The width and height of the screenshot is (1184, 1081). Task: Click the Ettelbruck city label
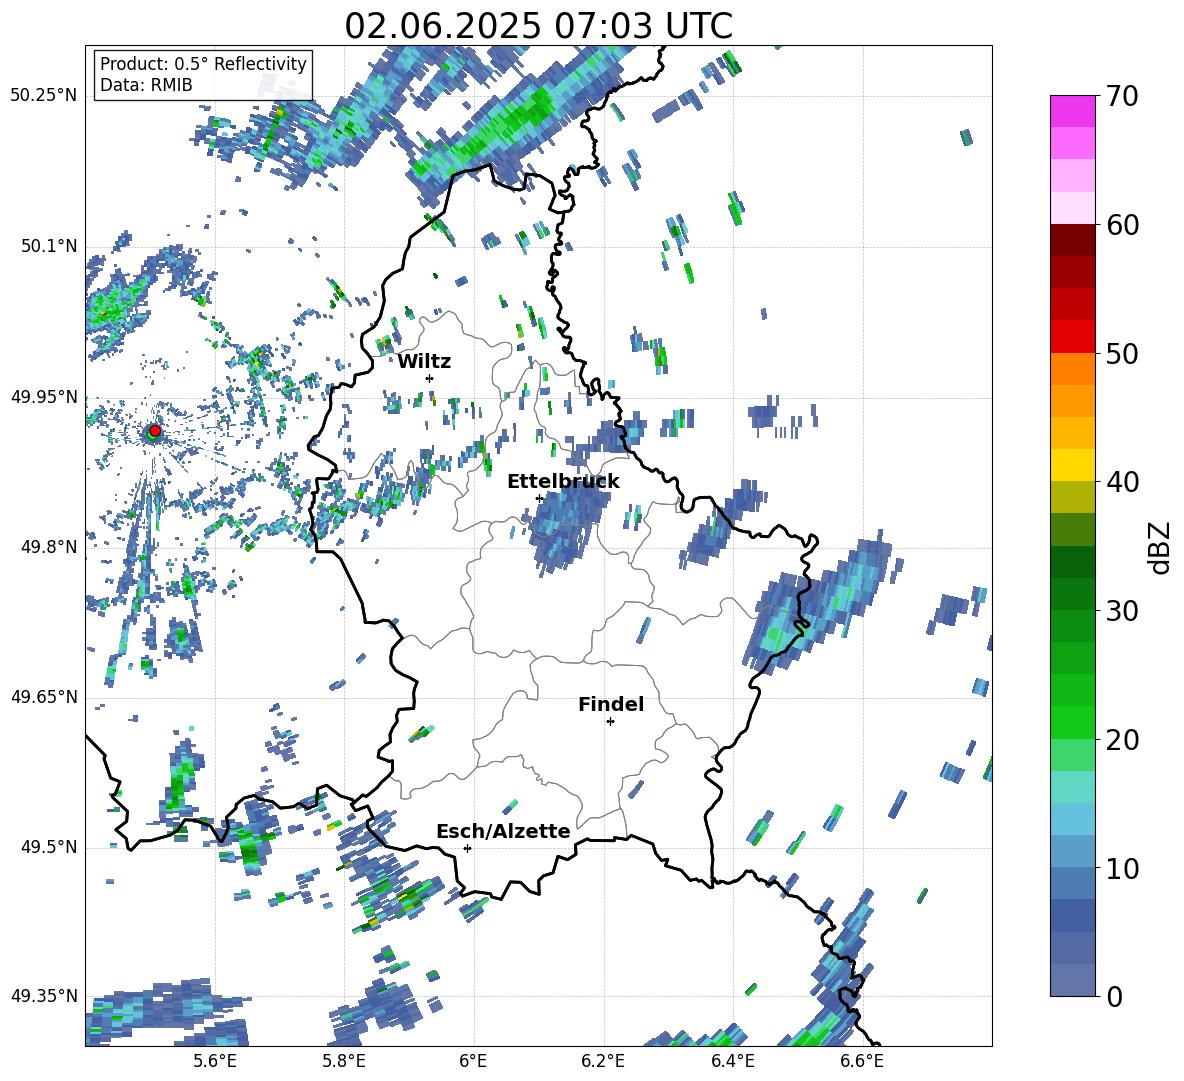click(x=563, y=482)
